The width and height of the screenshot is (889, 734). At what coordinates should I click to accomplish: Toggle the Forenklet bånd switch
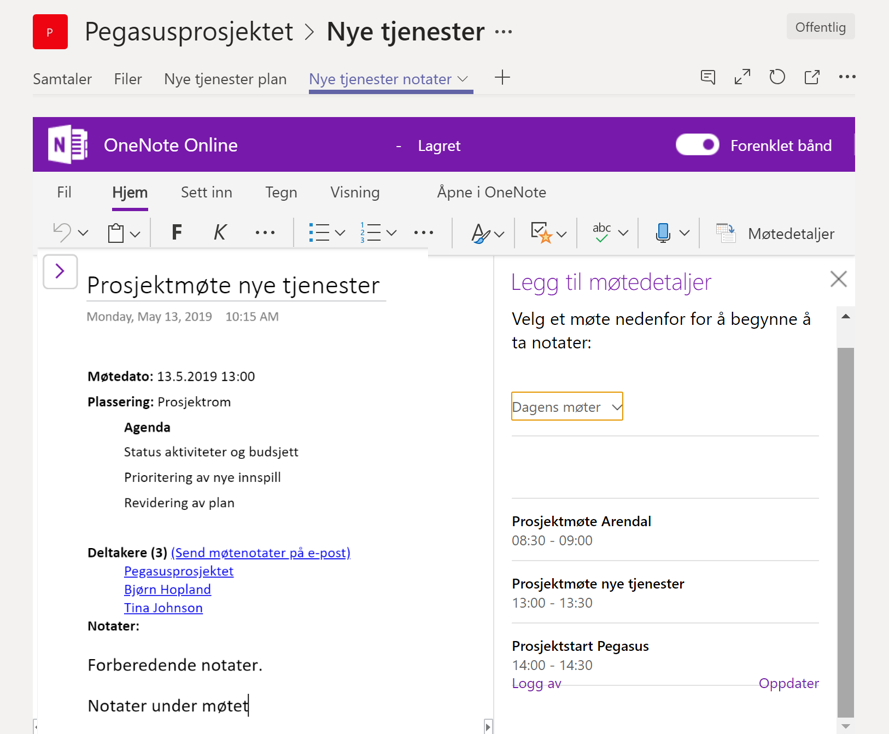click(697, 145)
